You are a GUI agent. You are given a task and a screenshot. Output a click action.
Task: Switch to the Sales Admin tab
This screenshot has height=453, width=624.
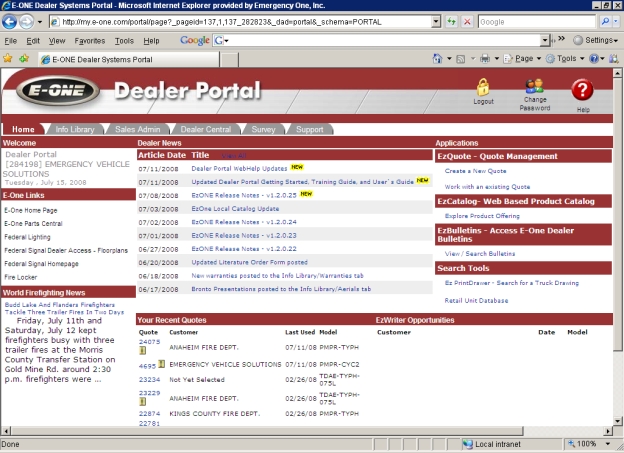point(137,129)
